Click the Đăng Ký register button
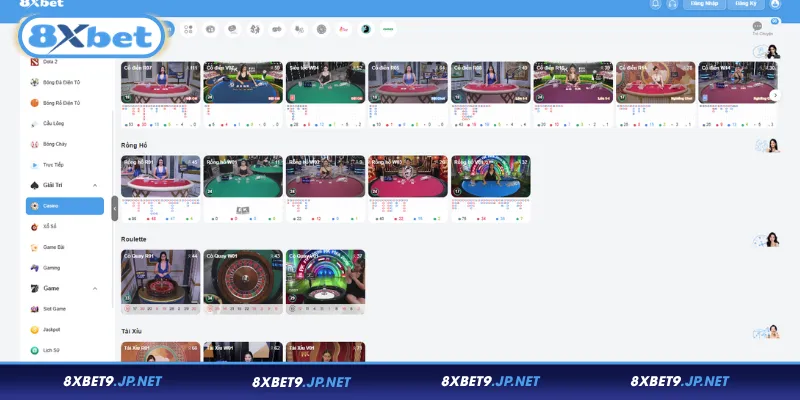This screenshot has width=800, height=400. (745, 4)
